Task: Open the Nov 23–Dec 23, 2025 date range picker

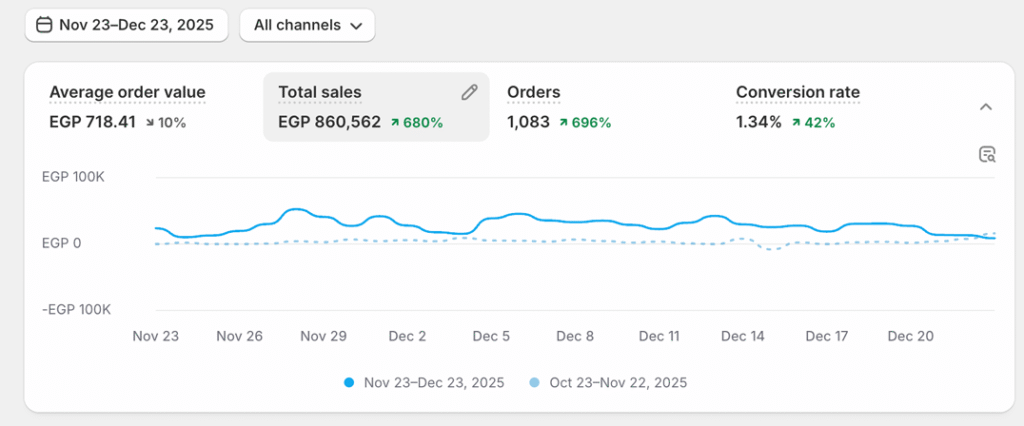Action: [x=126, y=25]
